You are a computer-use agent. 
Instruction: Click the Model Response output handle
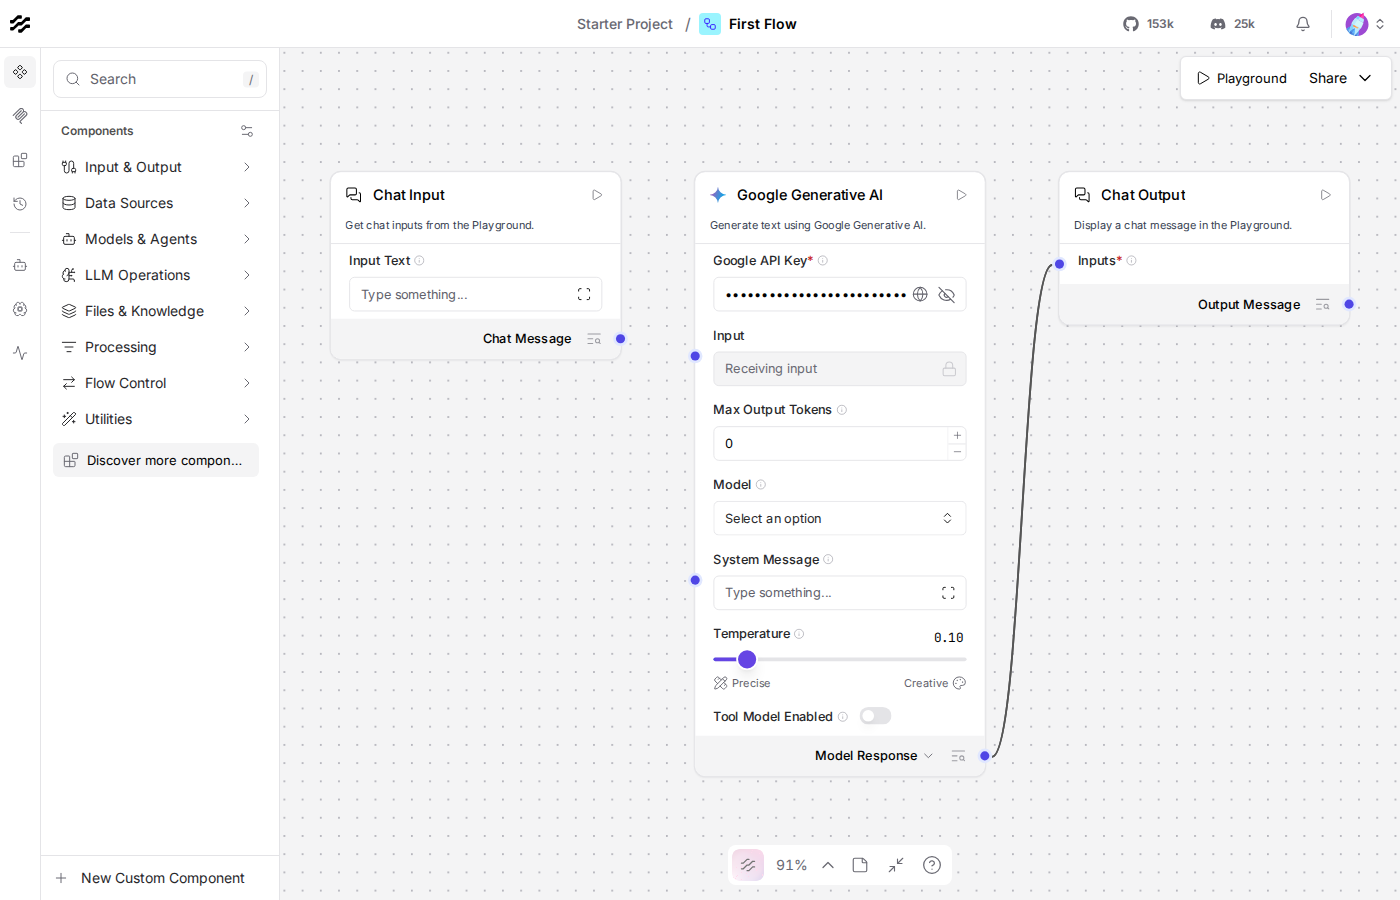point(985,756)
